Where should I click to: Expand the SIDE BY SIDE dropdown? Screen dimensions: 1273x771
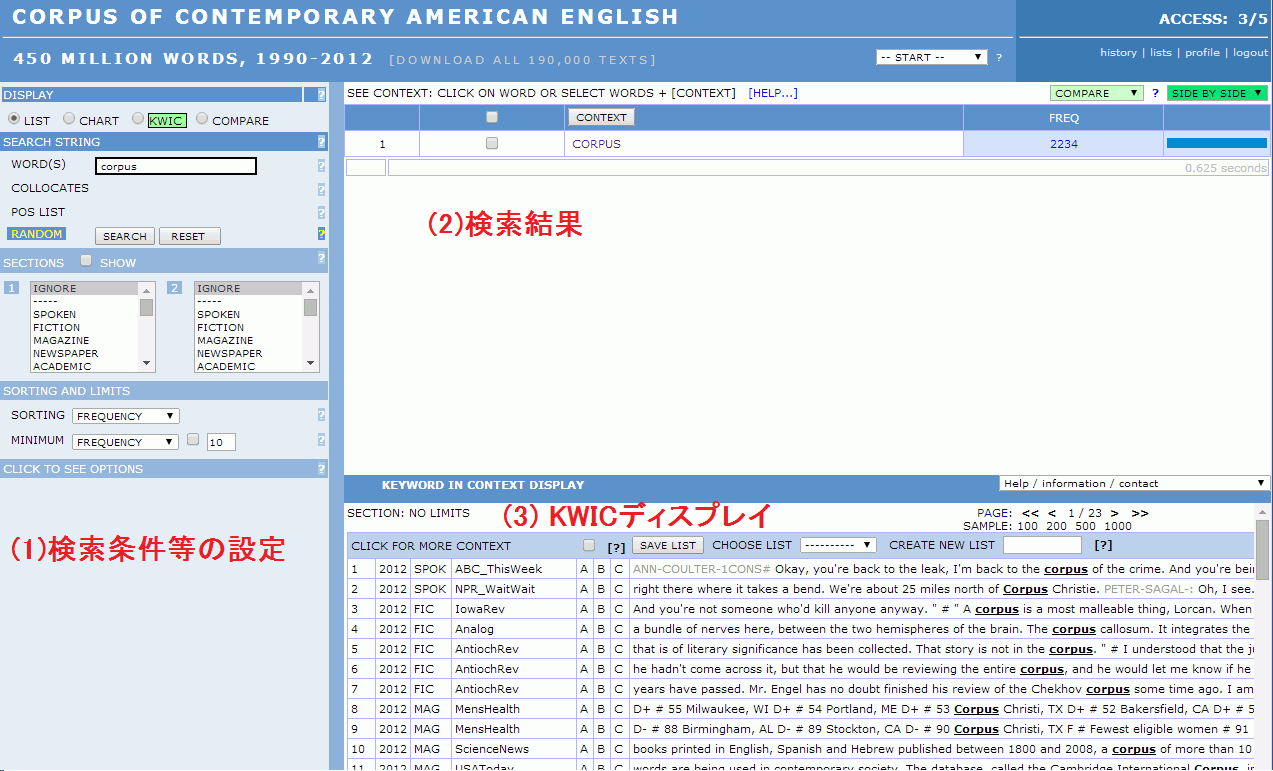1216,93
